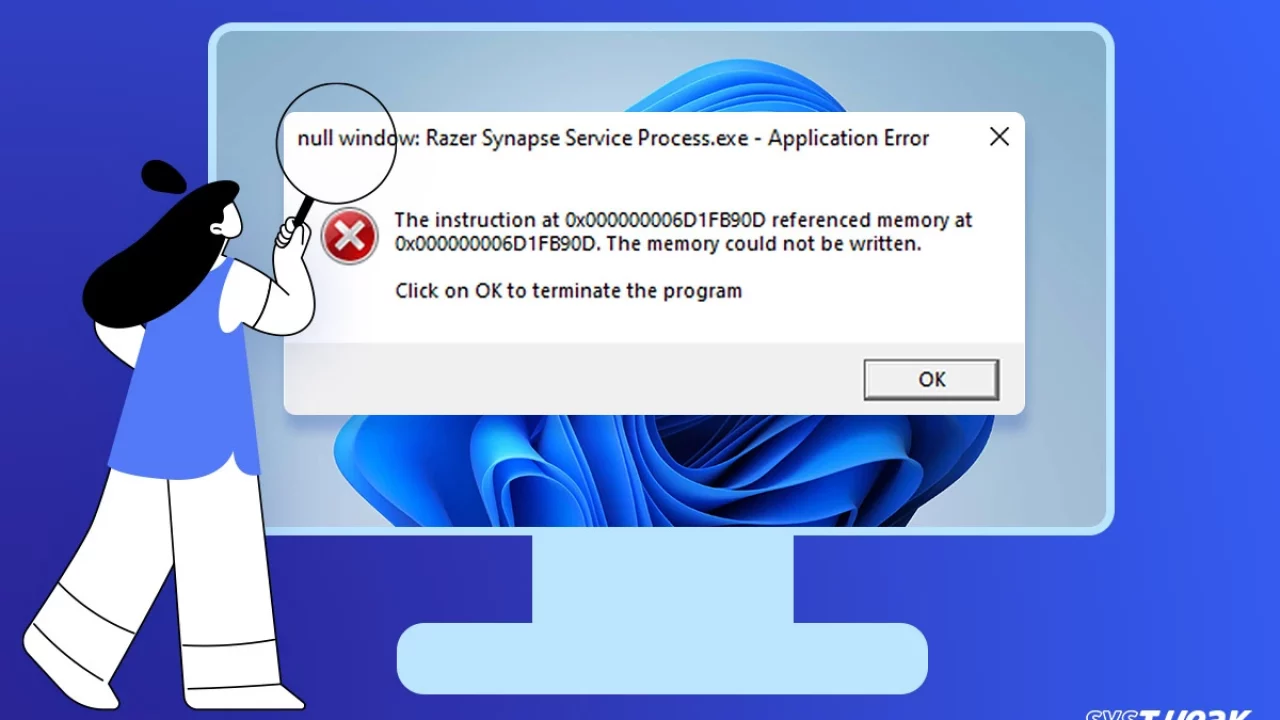1280x720 pixels.
Task: Click the gray dialog footer area
Action: 654,379
